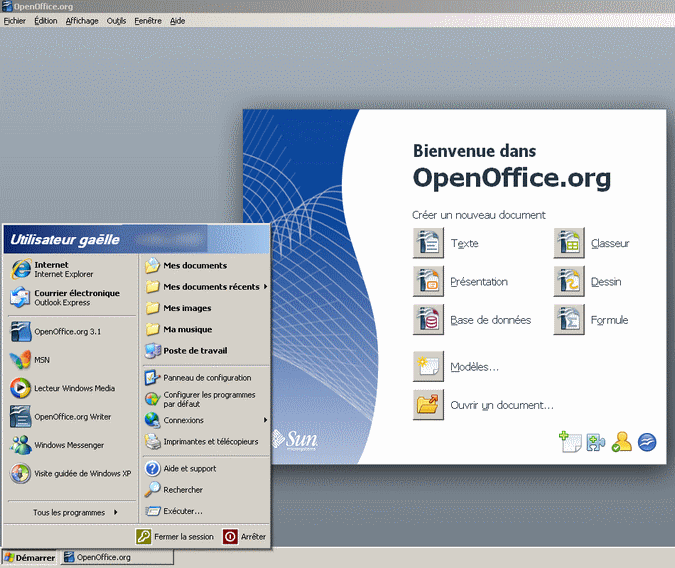
Task: Open Mes images folder
Action: (x=206, y=308)
